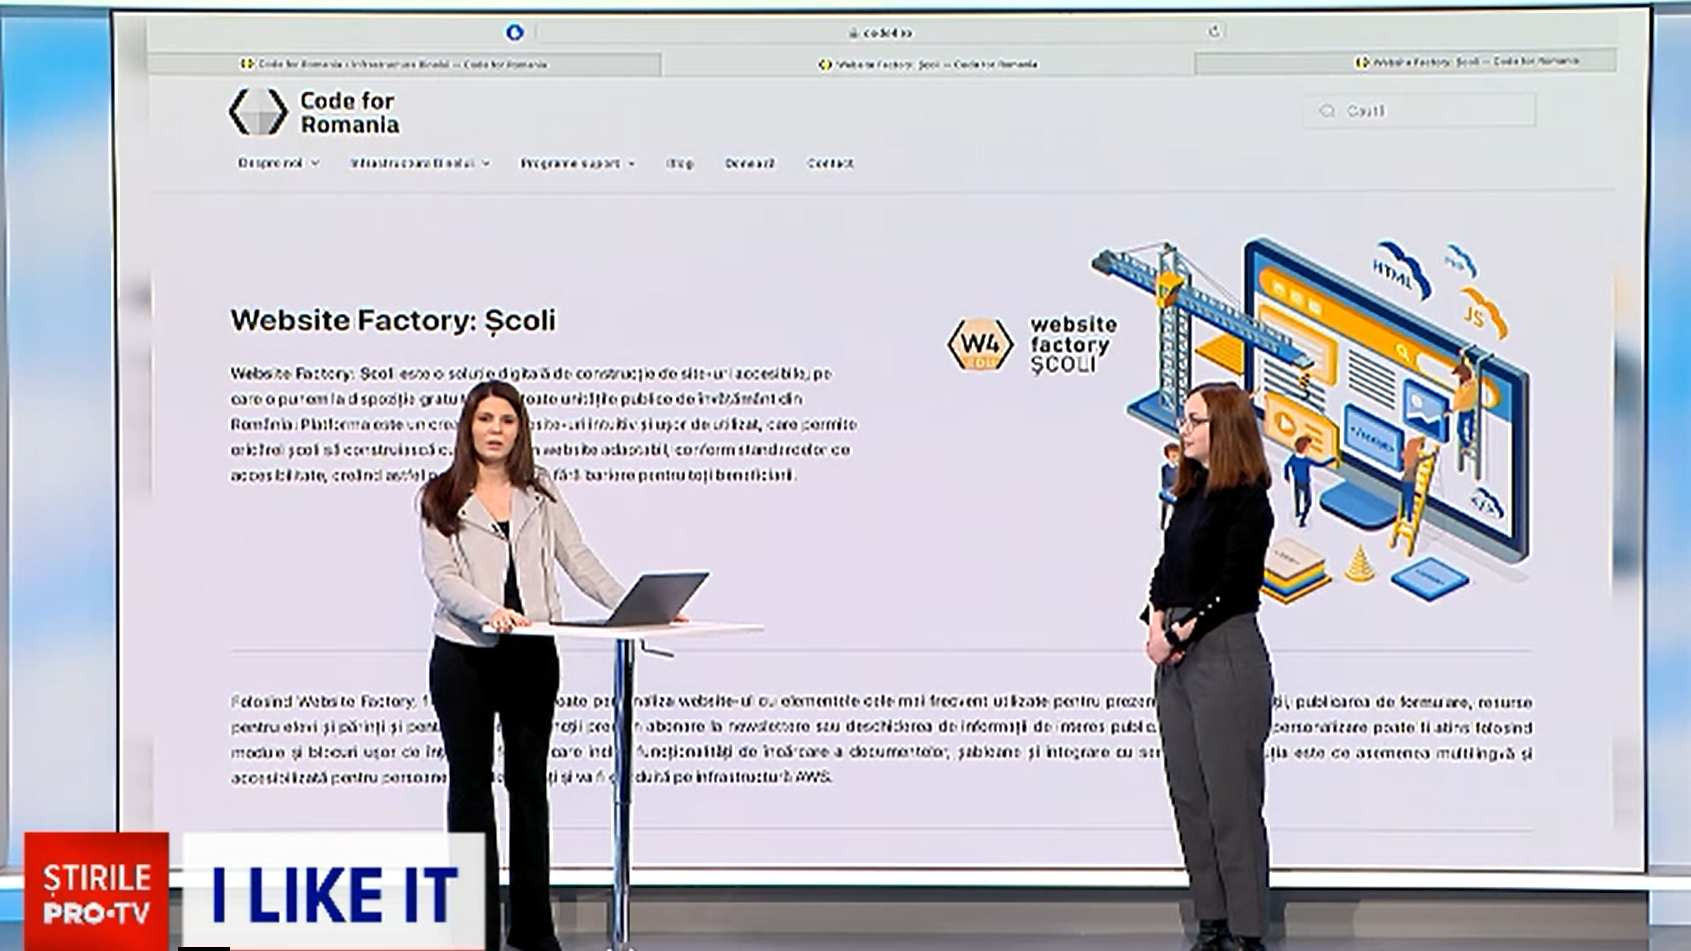This screenshot has width=1691, height=951.
Task: Expand the Despre noi dropdown
Action: pyautogui.click(x=278, y=162)
